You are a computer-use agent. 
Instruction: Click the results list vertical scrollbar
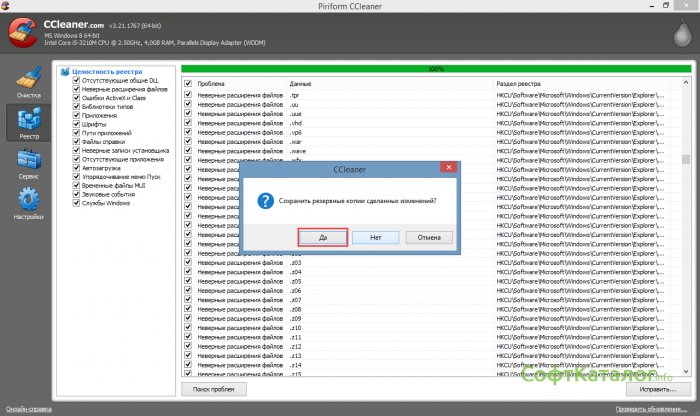coord(686,230)
